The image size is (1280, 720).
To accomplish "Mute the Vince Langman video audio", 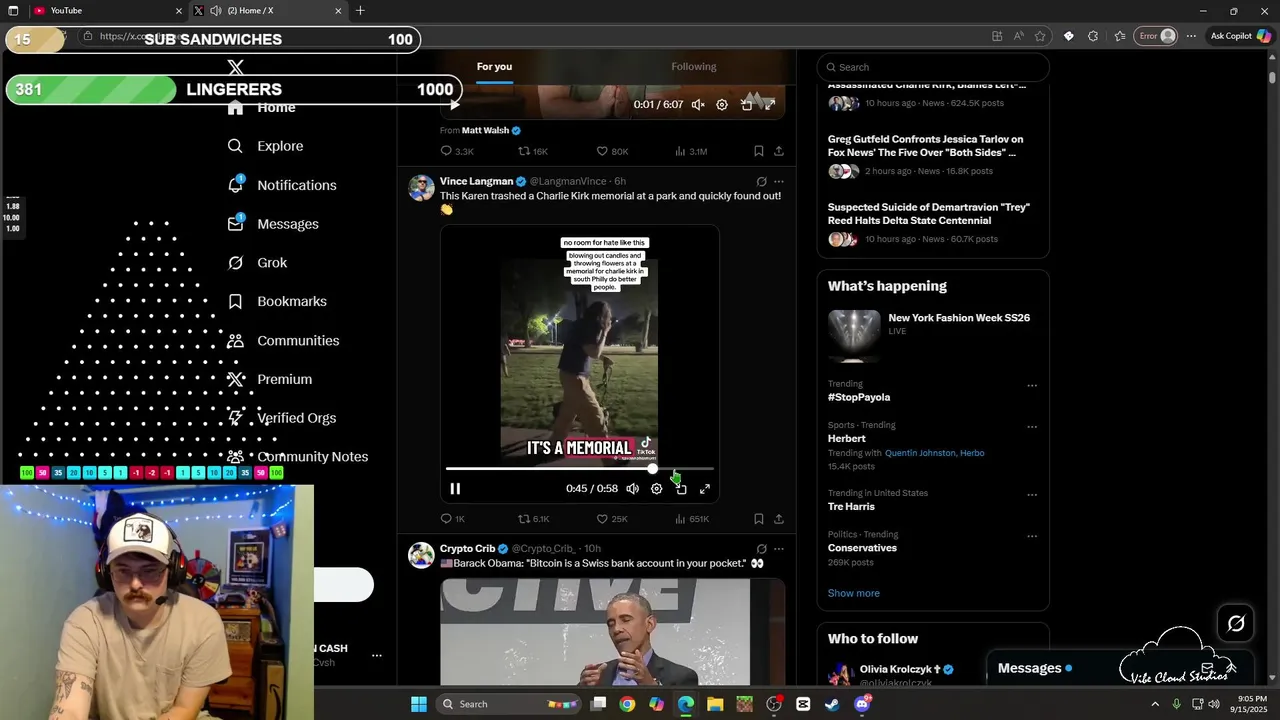I will 632,489.
